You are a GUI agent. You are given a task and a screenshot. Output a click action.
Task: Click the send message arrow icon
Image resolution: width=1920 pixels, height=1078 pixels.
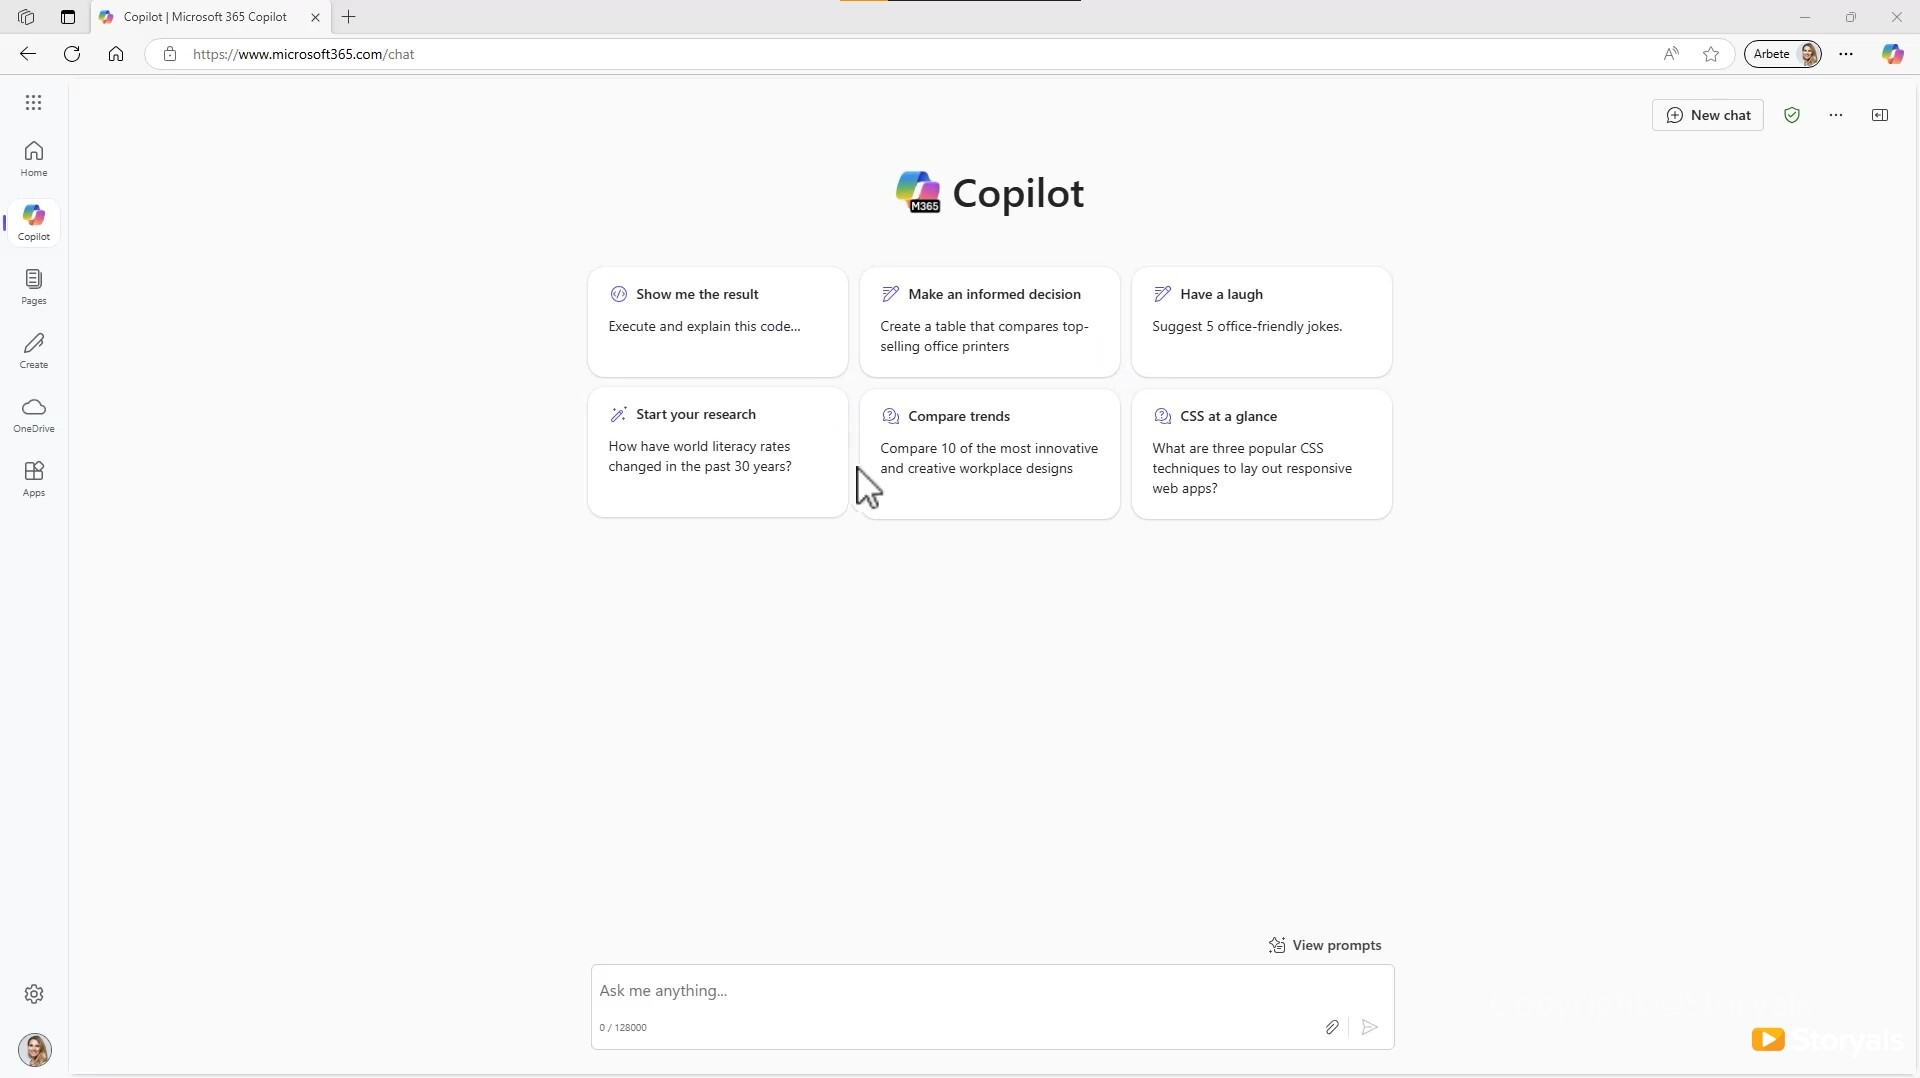click(x=1370, y=1027)
